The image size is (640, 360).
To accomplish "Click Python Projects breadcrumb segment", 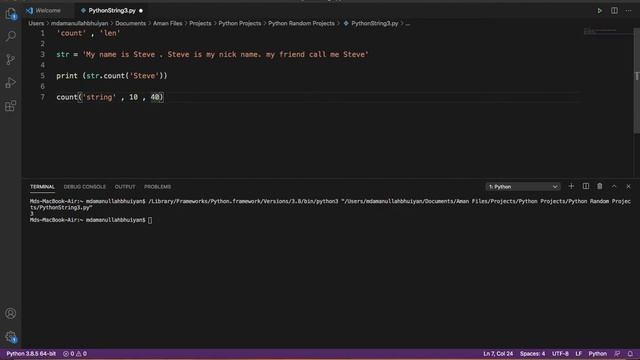I will pos(240,24).
